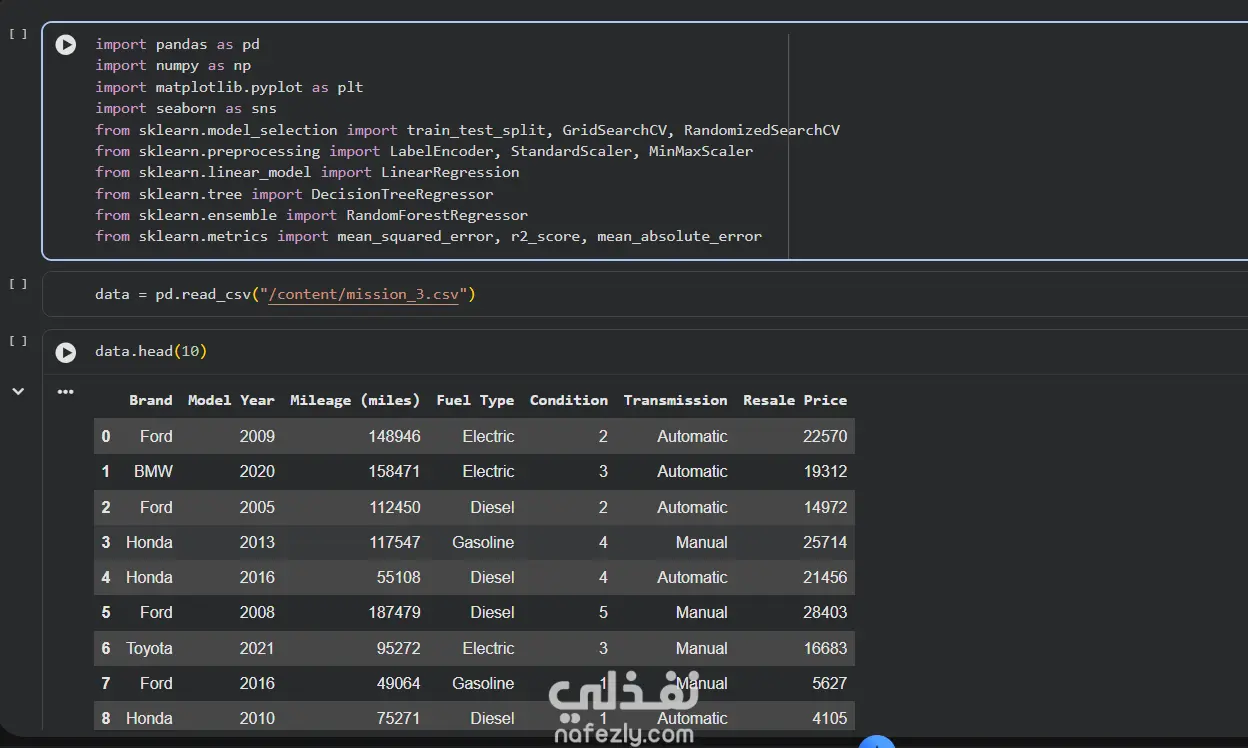Click the Mileage (miles) column header
1248x748 pixels.
(x=355, y=400)
